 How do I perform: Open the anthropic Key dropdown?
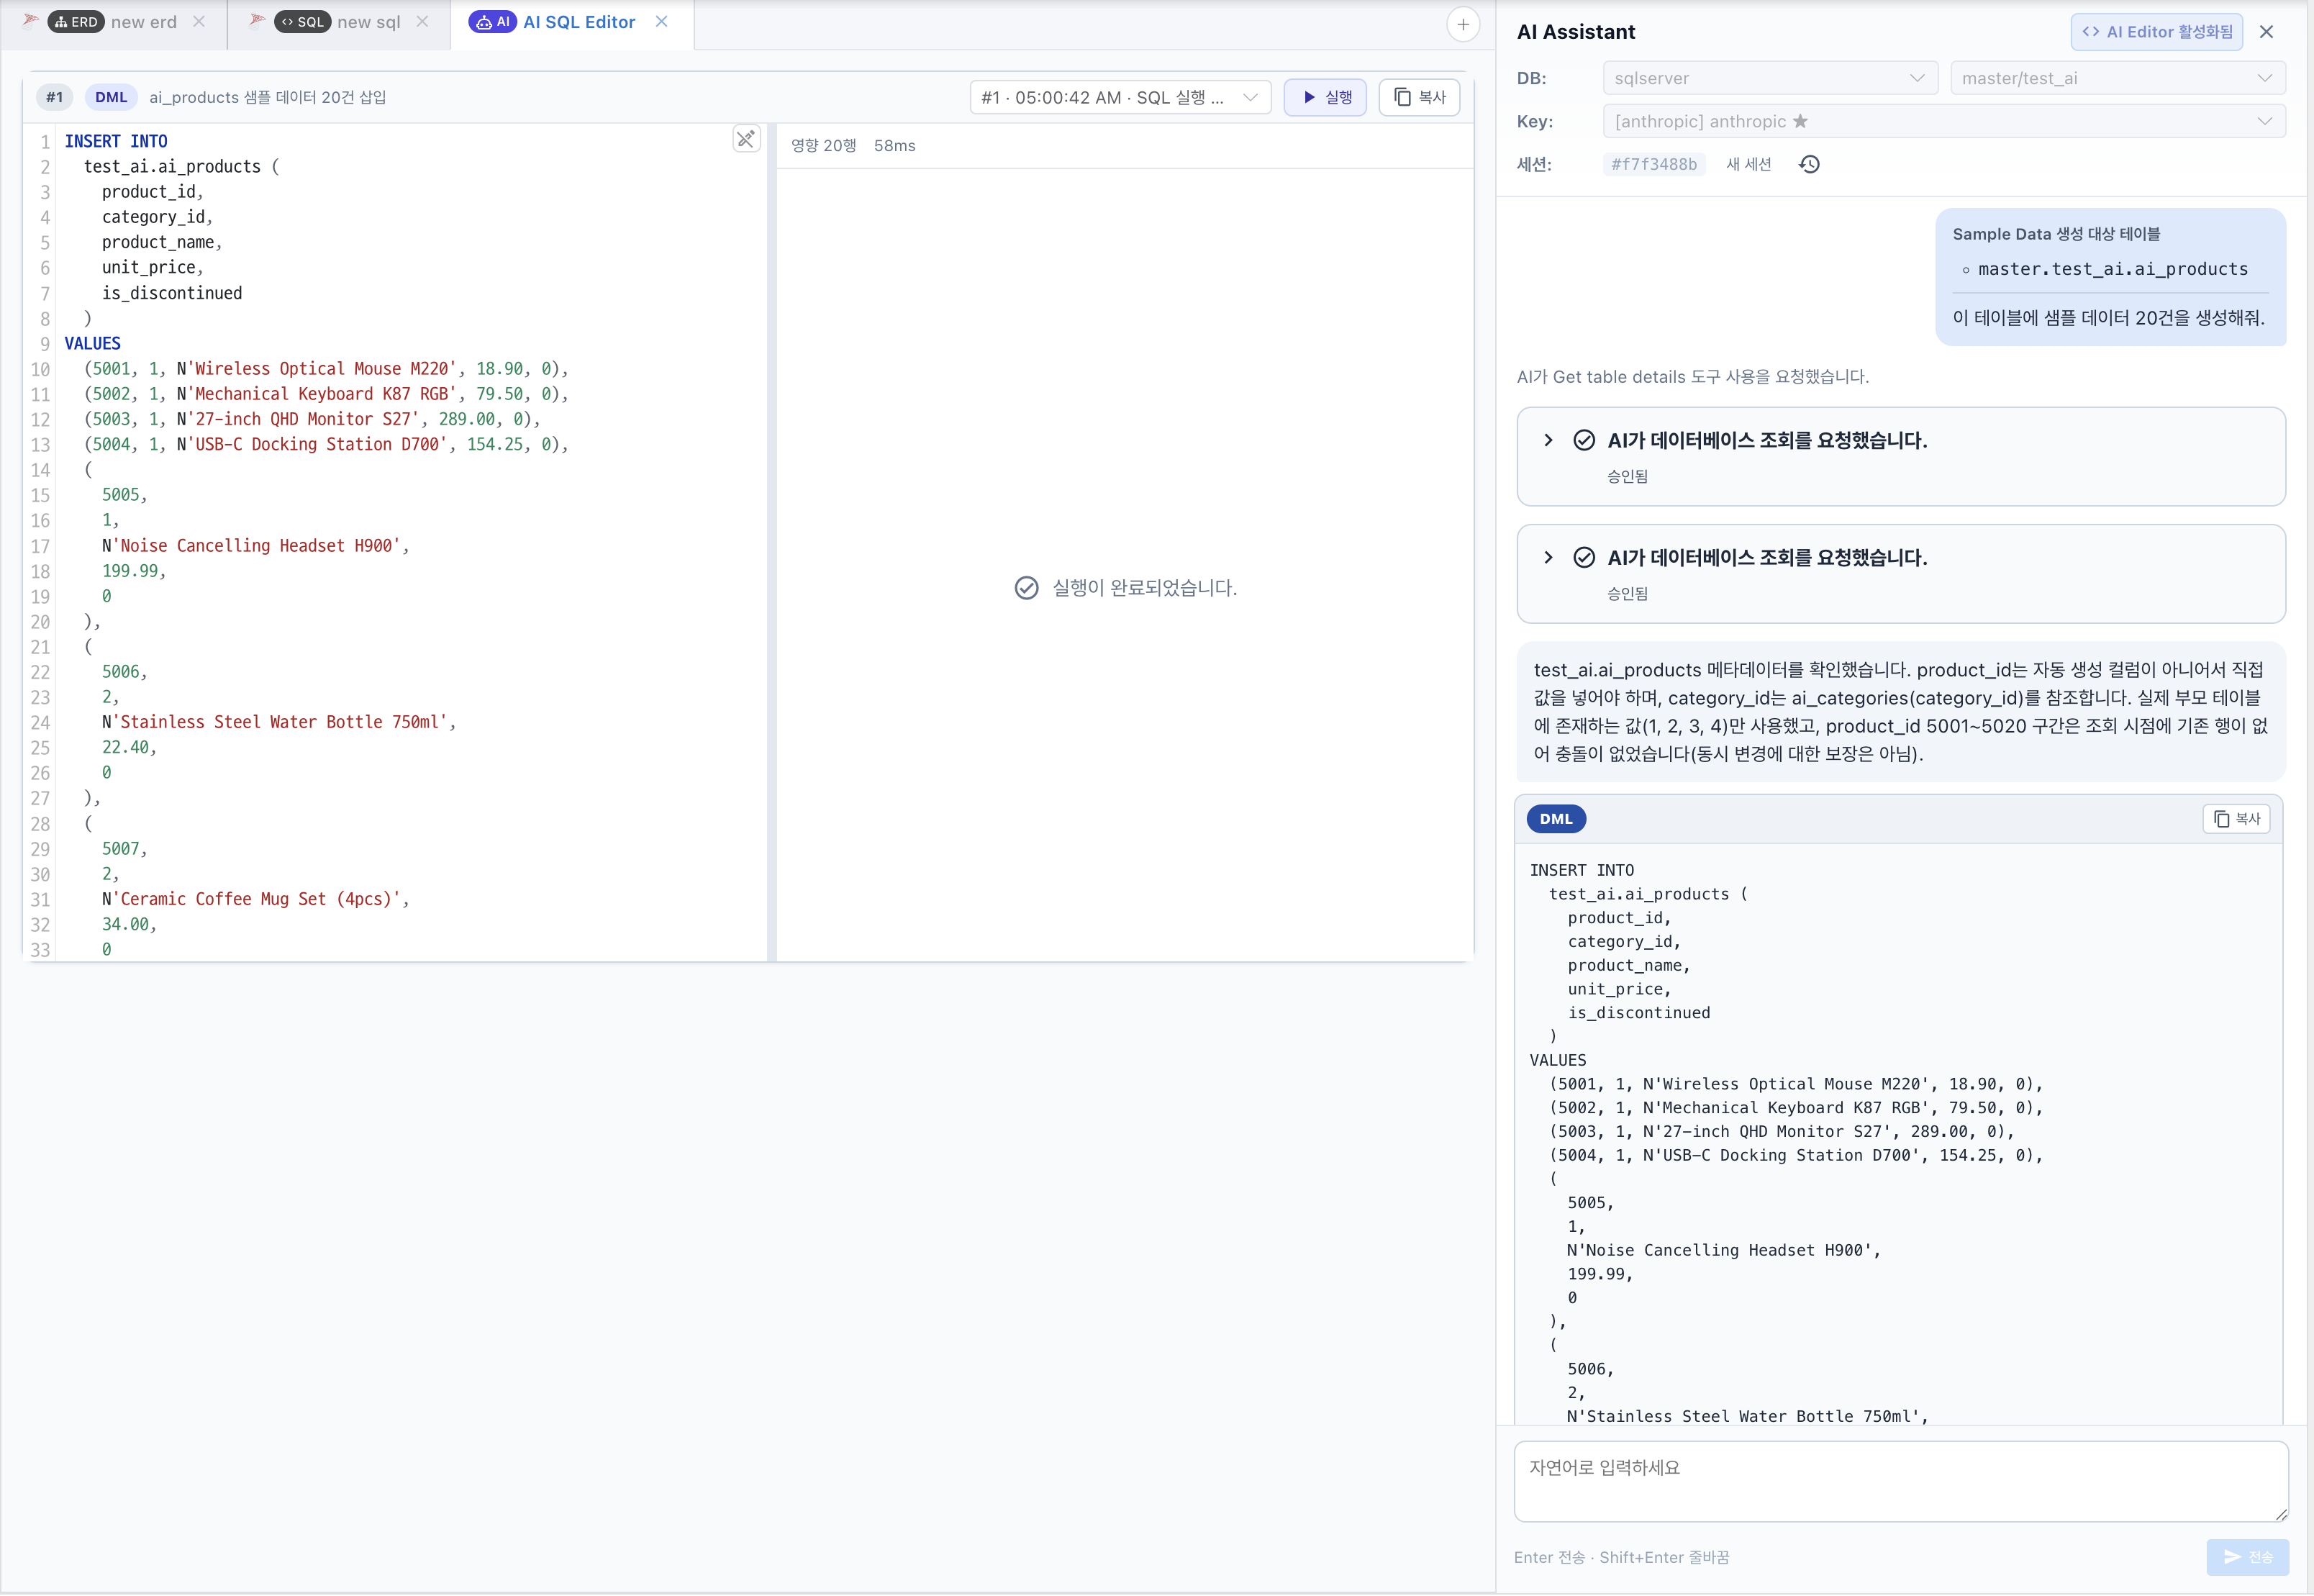(1943, 121)
